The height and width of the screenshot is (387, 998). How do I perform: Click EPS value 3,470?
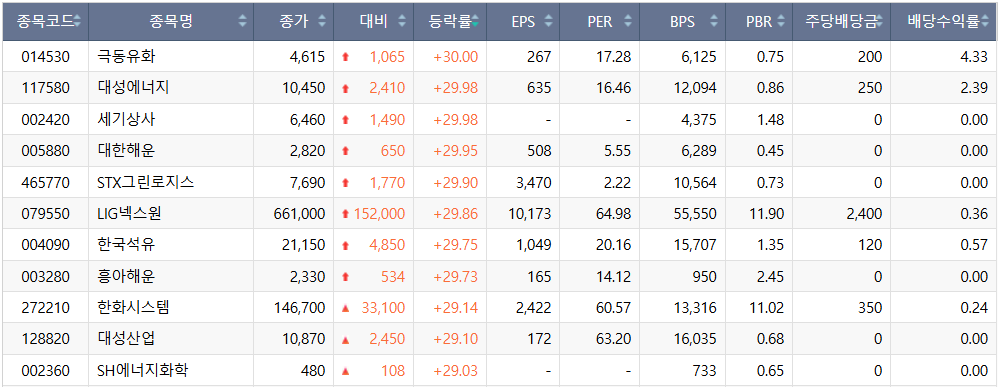[534, 183]
